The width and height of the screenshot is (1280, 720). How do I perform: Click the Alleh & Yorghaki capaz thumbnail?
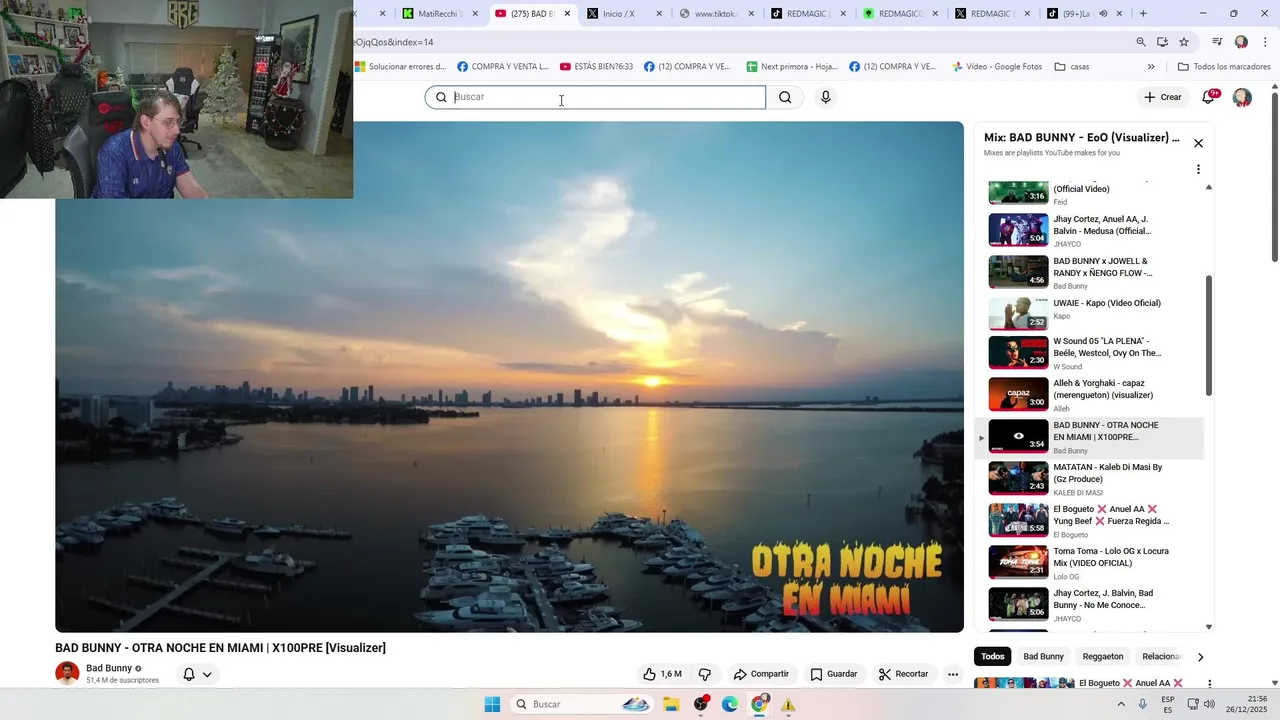[x=1018, y=394]
